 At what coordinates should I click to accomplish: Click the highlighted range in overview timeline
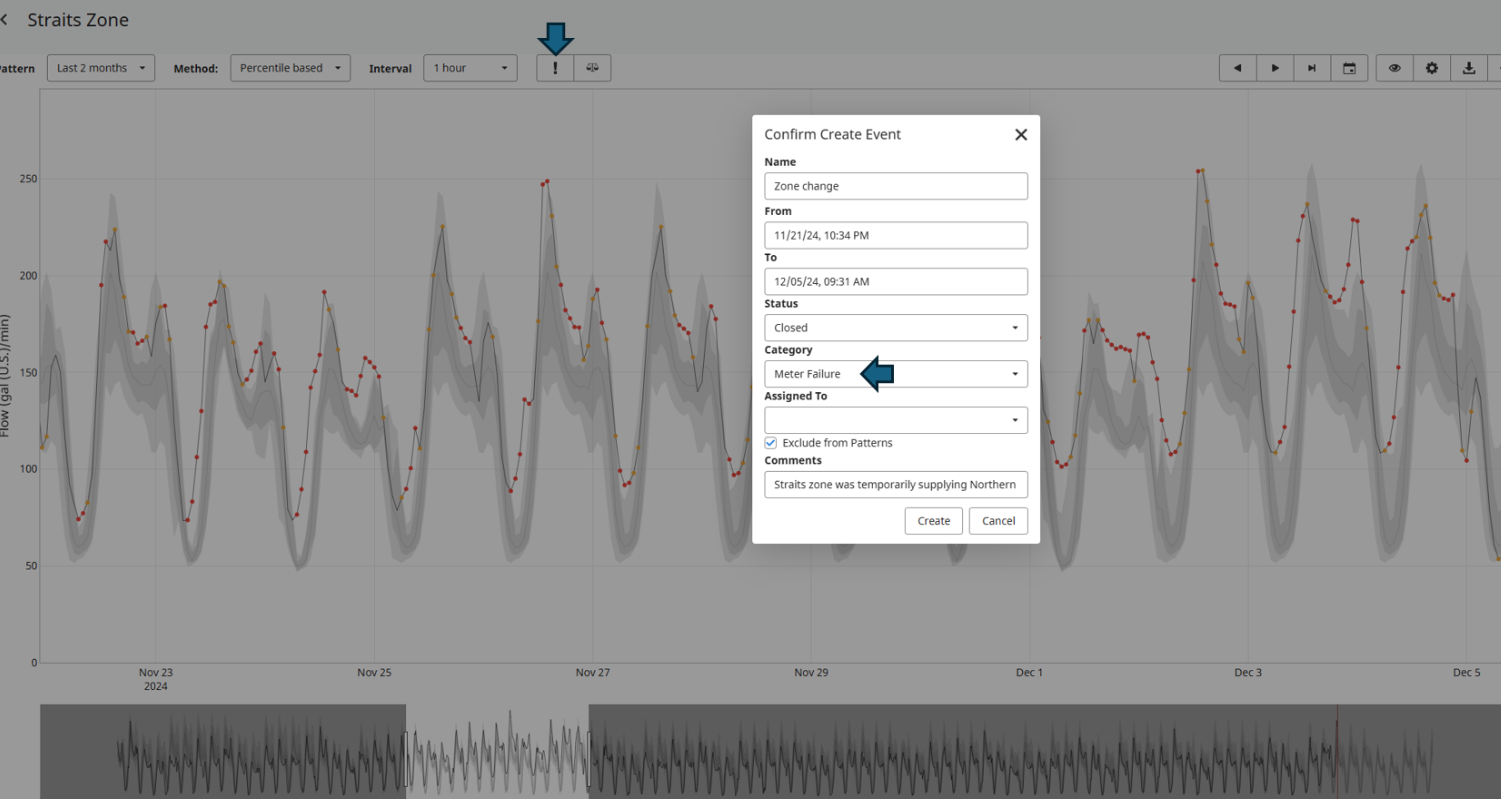[497, 750]
